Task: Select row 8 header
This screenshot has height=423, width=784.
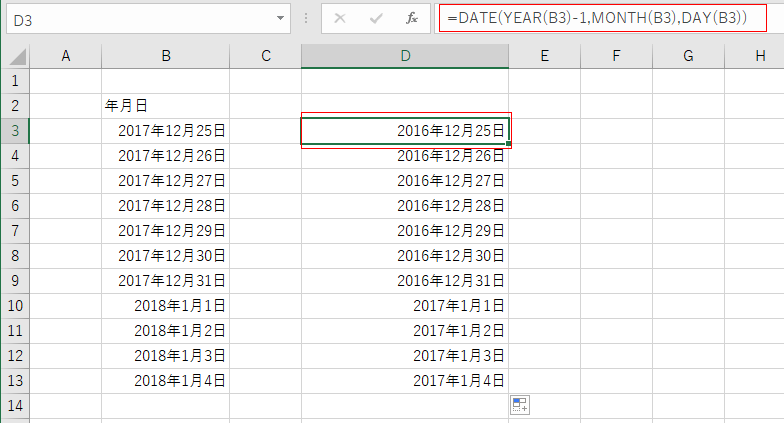Action: (x=15, y=256)
